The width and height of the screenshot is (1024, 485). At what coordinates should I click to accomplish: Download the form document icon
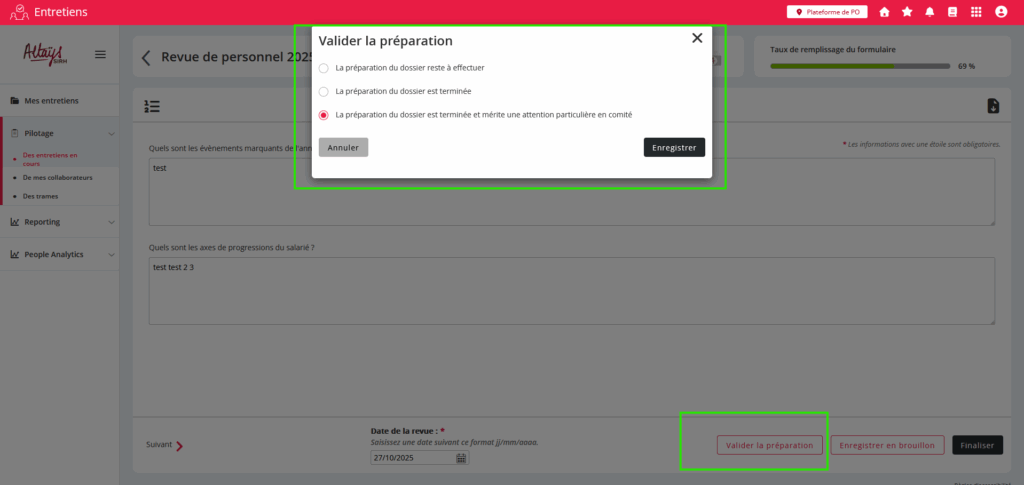click(992, 106)
